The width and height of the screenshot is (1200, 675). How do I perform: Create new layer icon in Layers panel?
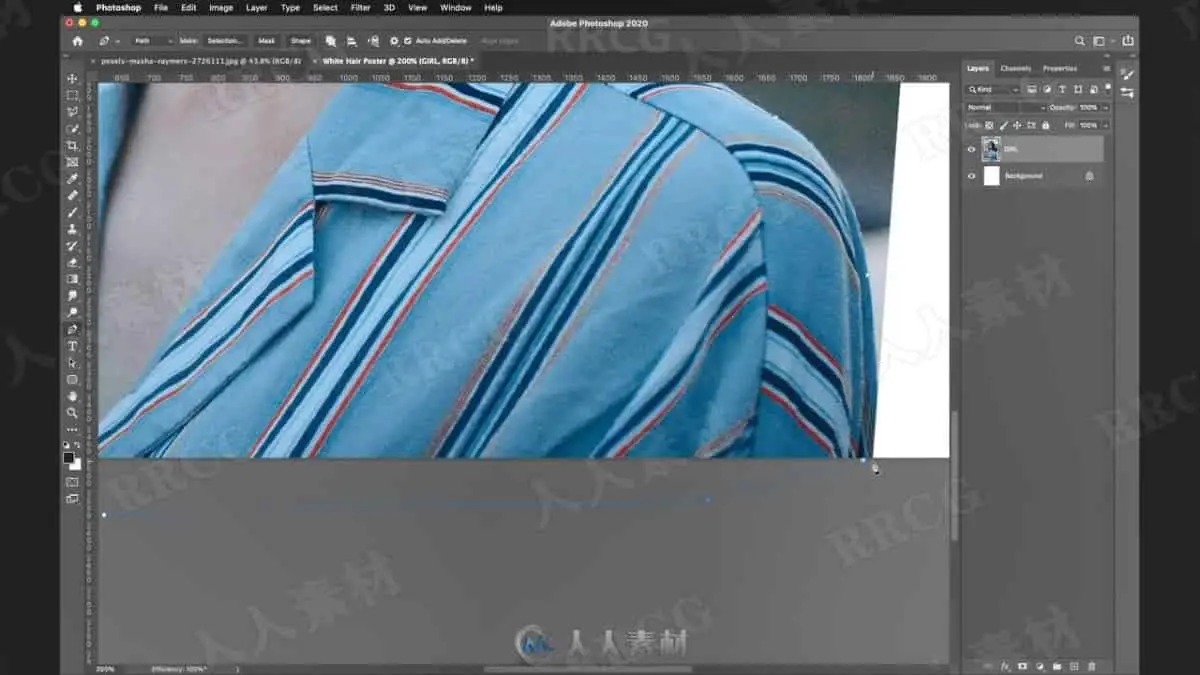click(1073, 666)
